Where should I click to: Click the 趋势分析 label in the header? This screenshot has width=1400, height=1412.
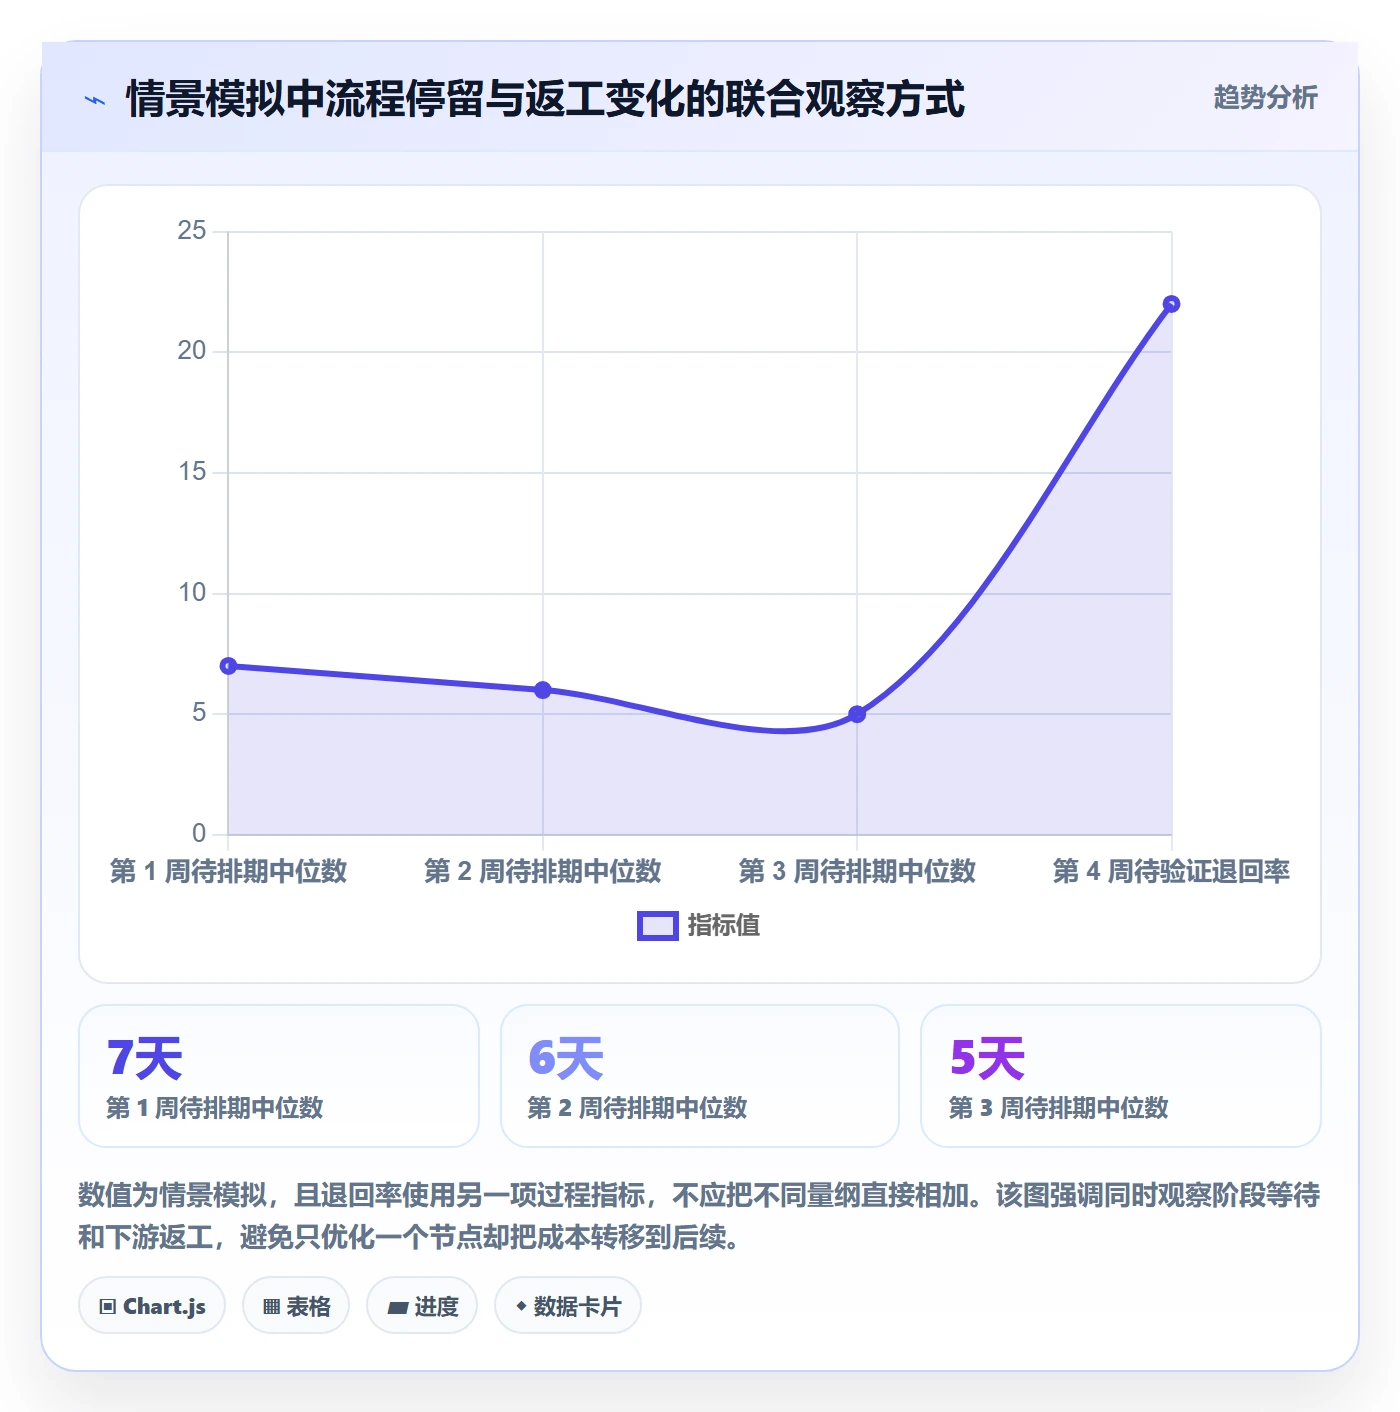1265,98
